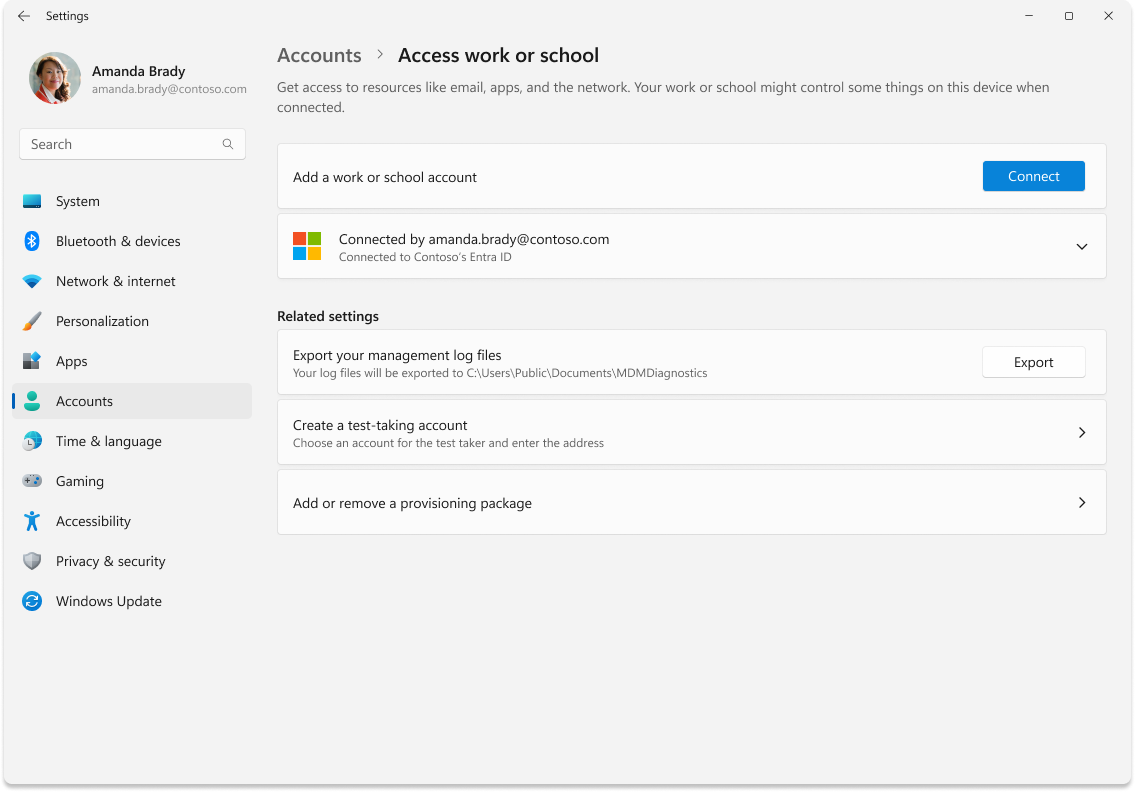Image resolution: width=1135 pixels, height=792 pixels.
Task: Click inside the Search settings box
Action: coord(120,143)
